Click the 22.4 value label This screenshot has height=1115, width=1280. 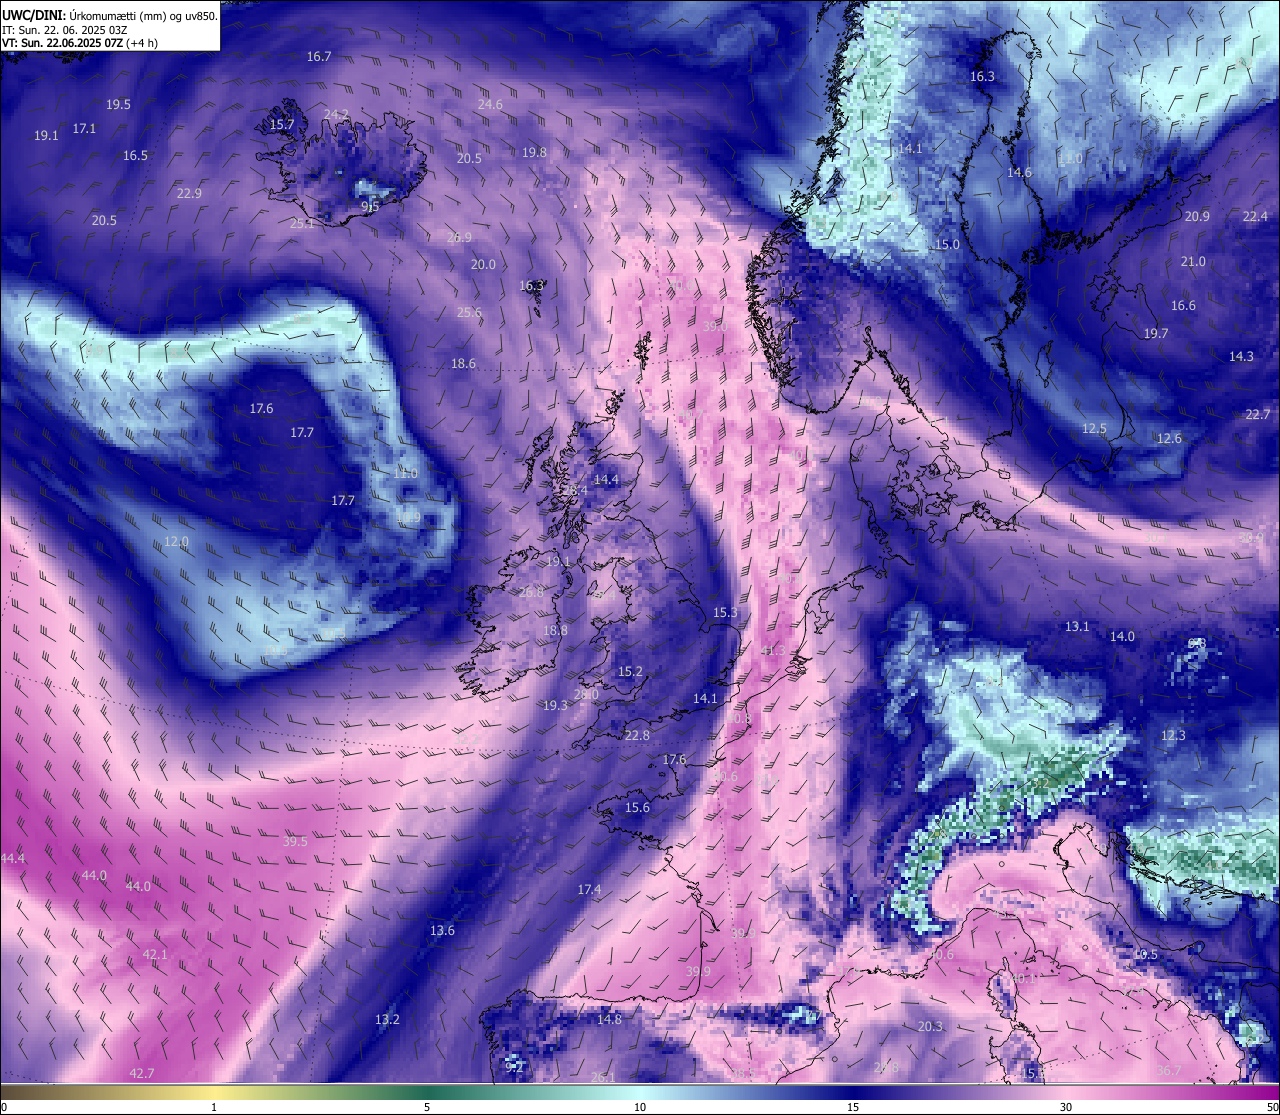(x=1255, y=216)
